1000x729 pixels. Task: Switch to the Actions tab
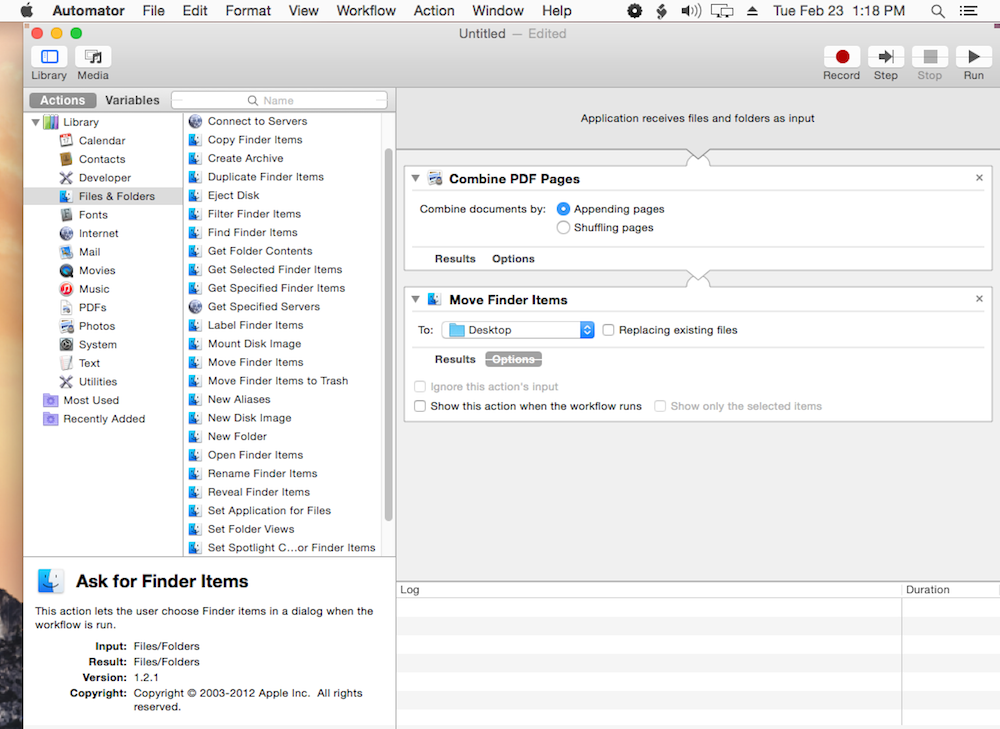tap(62, 100)
